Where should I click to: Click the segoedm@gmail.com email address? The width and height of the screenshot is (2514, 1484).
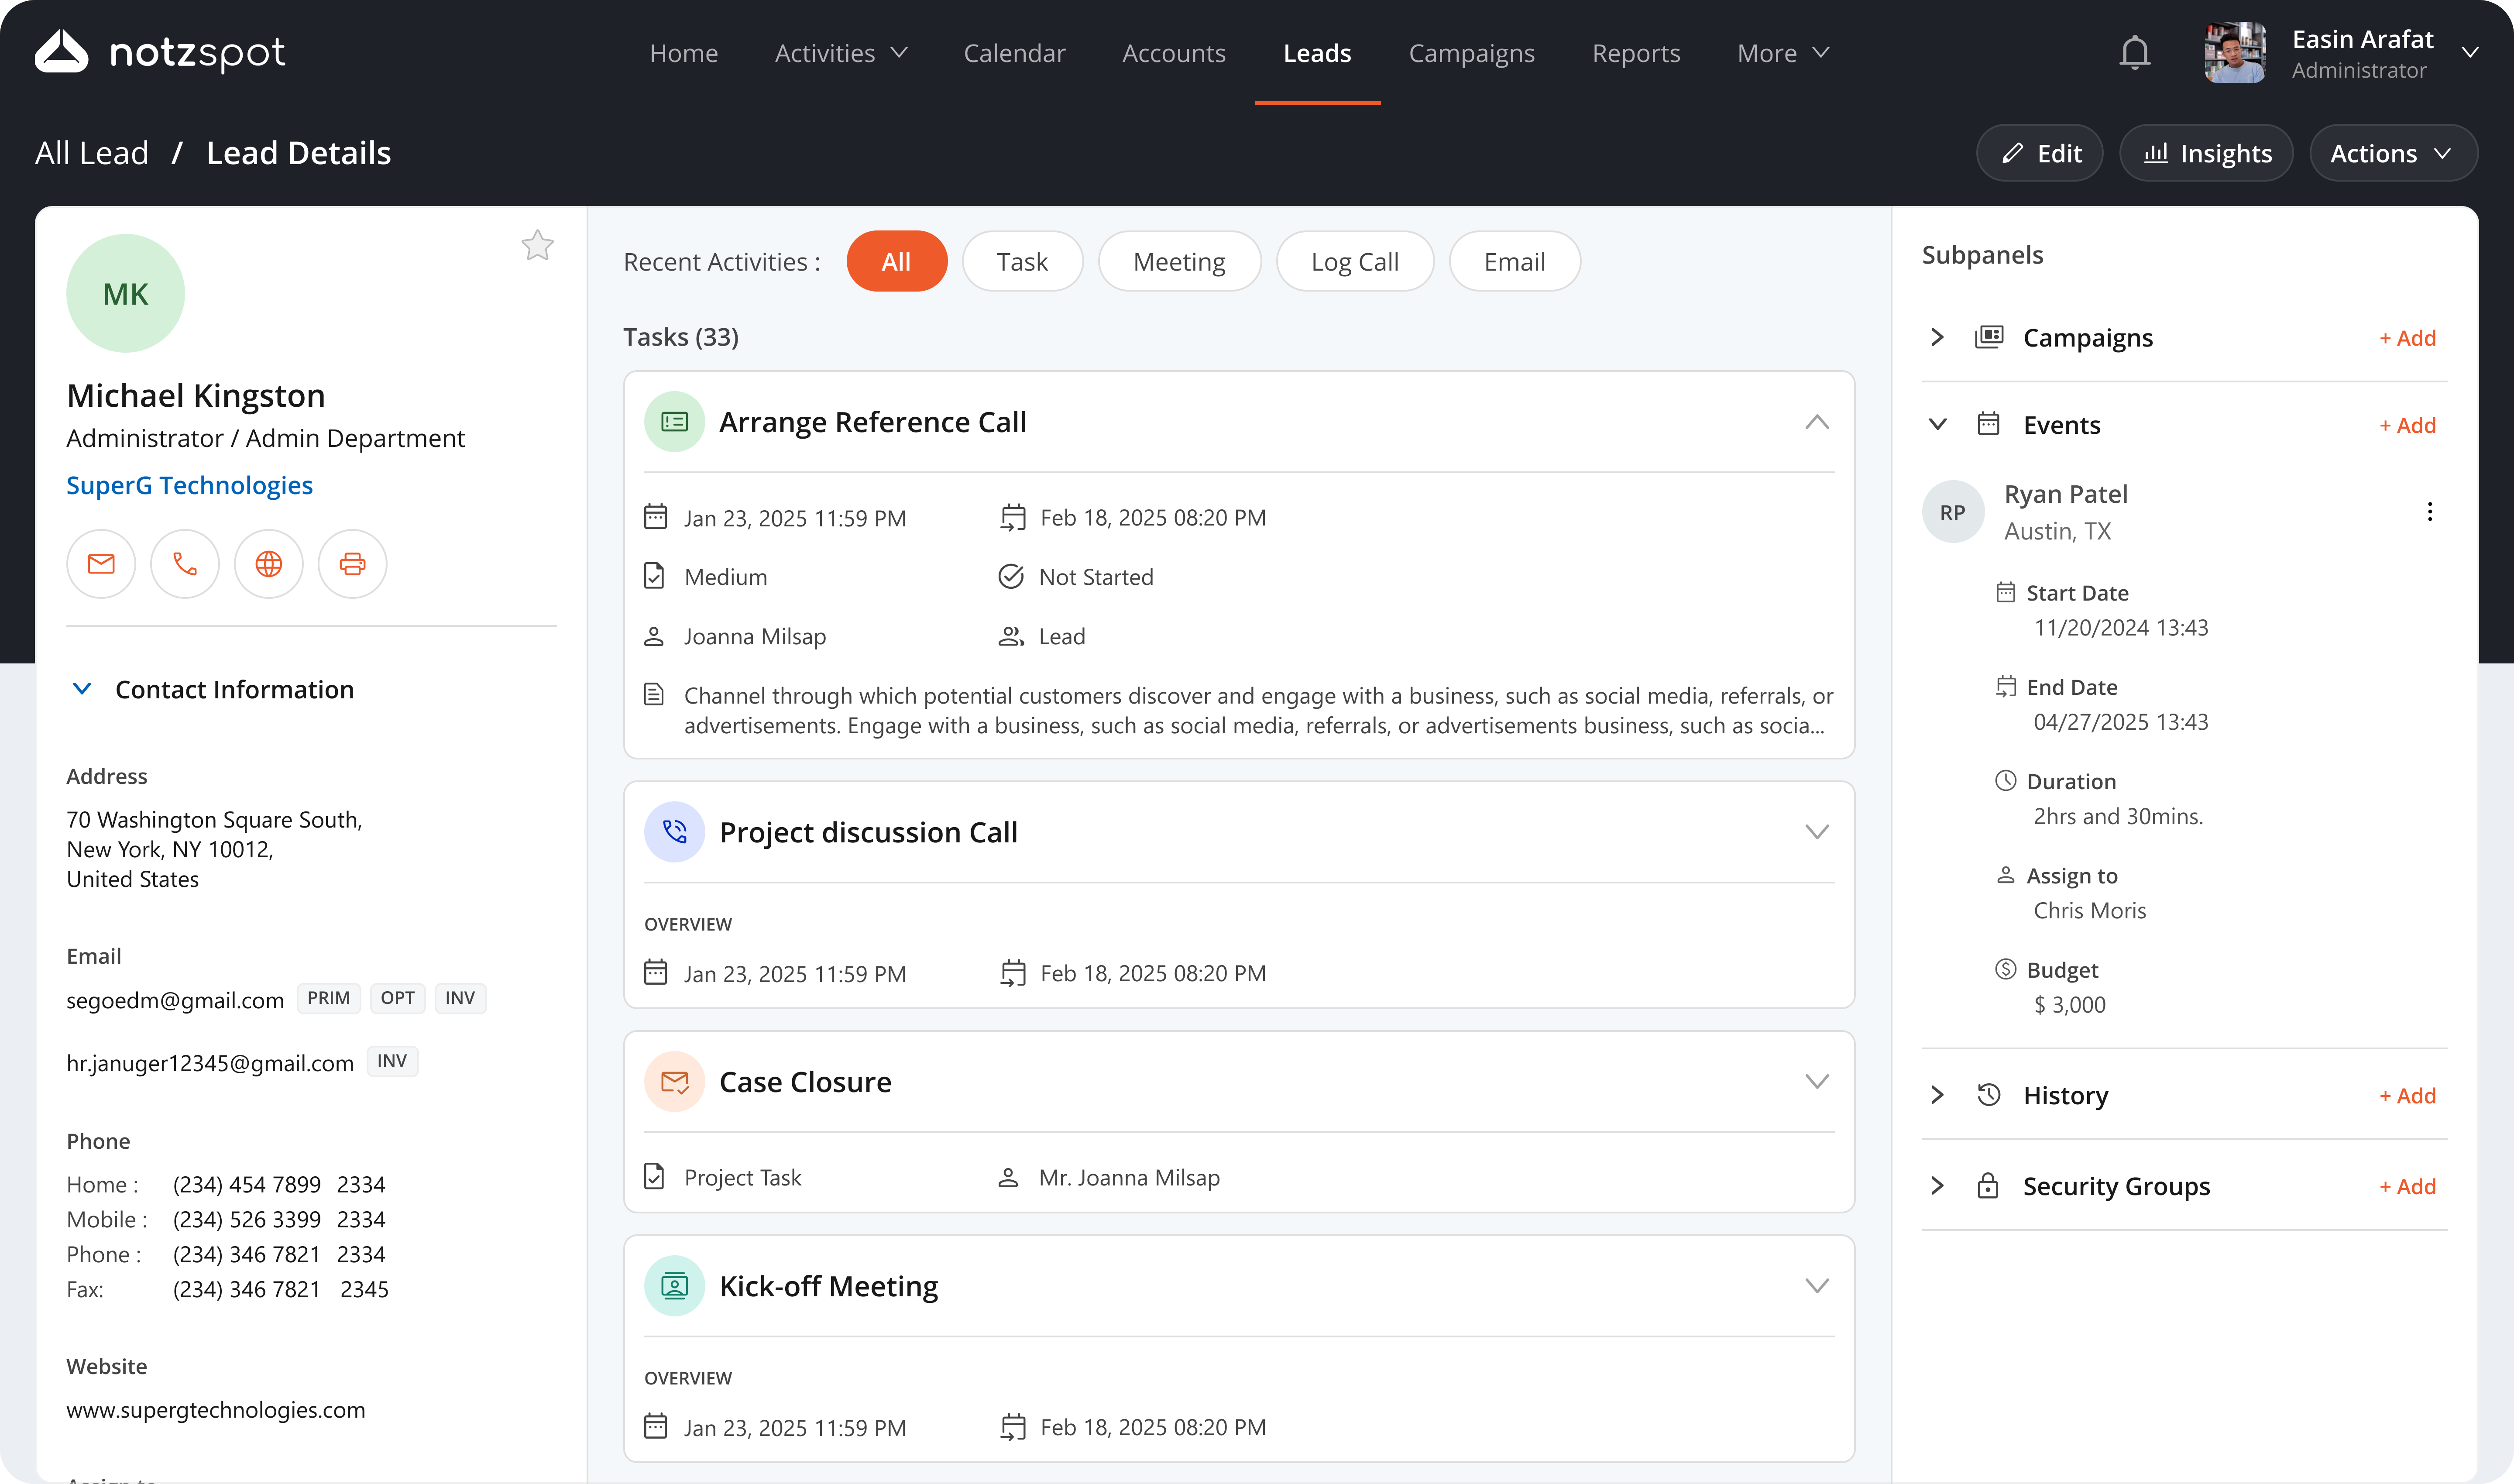174,999
